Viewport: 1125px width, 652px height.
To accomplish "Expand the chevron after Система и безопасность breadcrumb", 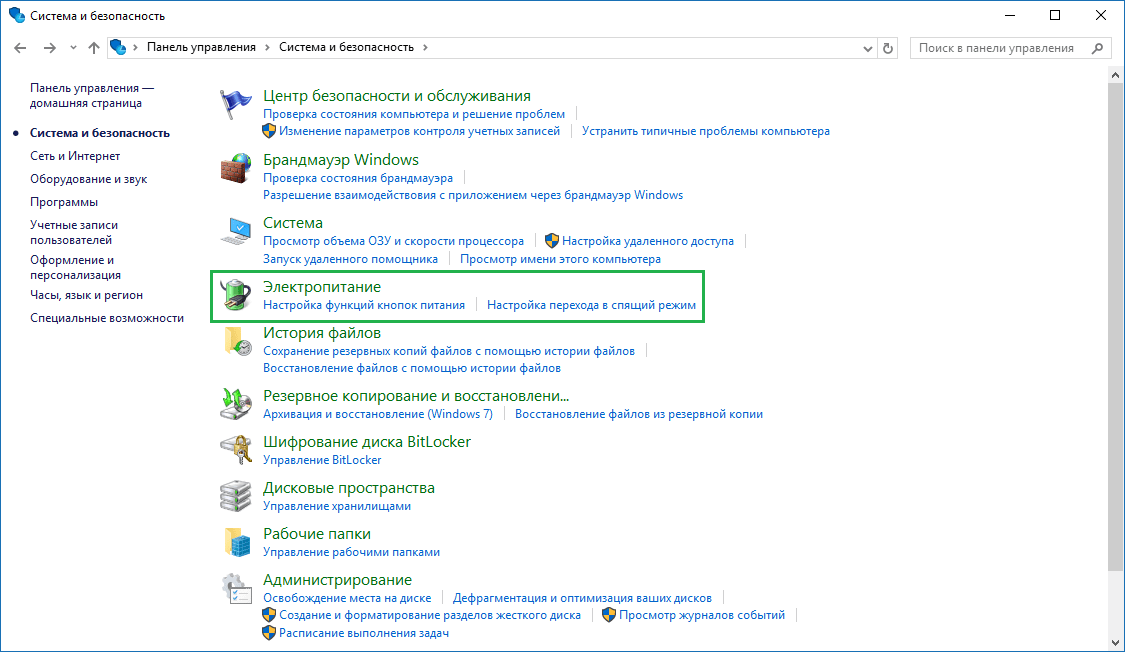I will (x=425, y=47).
